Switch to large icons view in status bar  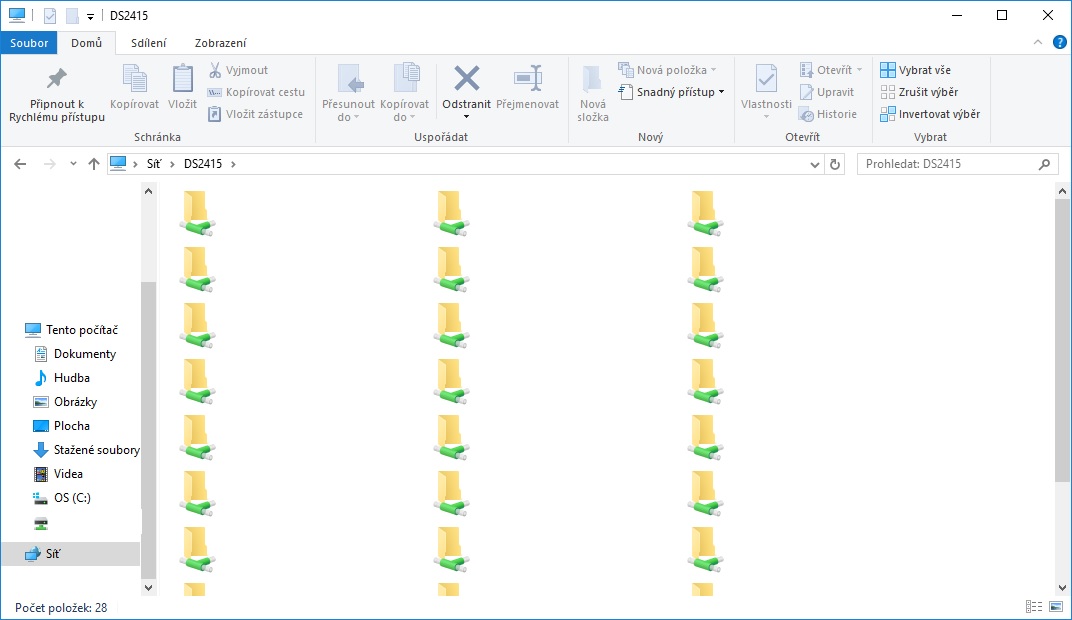click(1055, 607)
